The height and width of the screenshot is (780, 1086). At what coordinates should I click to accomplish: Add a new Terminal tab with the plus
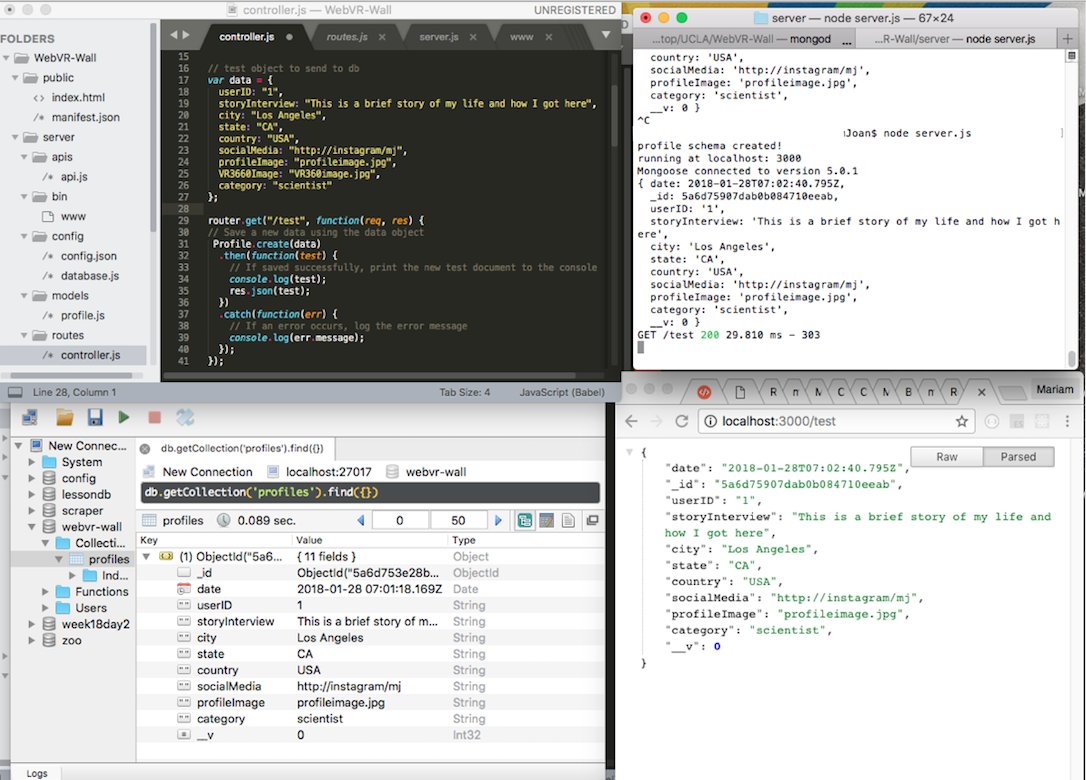(1068, 39)
